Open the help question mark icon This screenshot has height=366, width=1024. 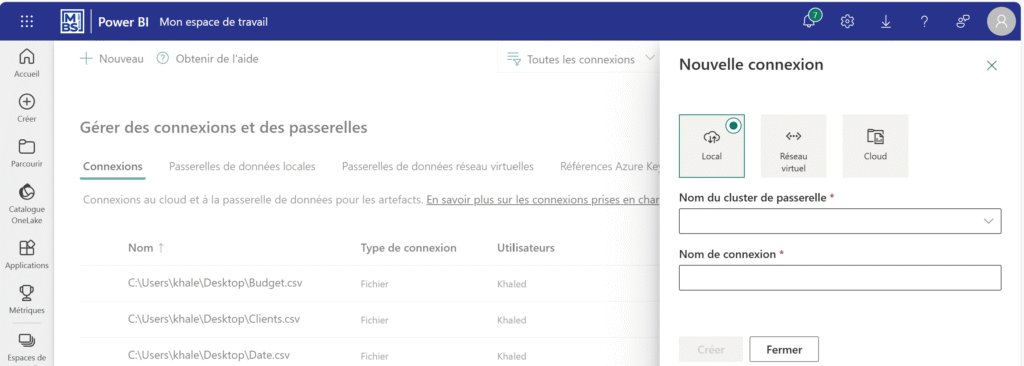tap(924, 22)
